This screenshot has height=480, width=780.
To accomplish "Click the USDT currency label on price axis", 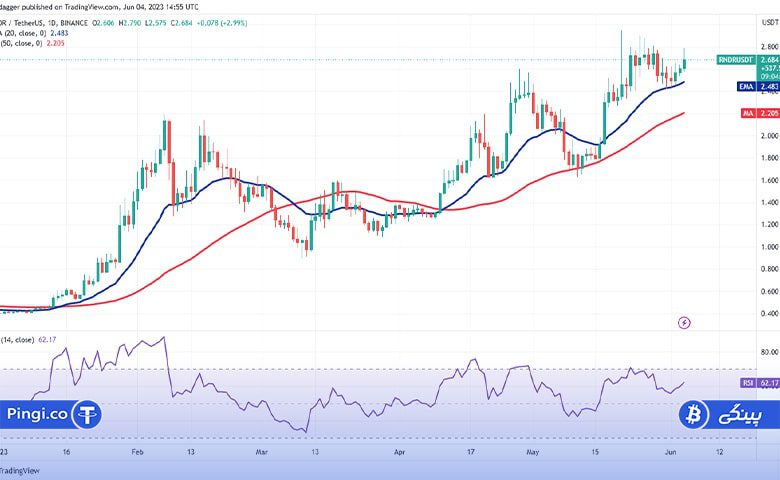I will coord(771,22).
